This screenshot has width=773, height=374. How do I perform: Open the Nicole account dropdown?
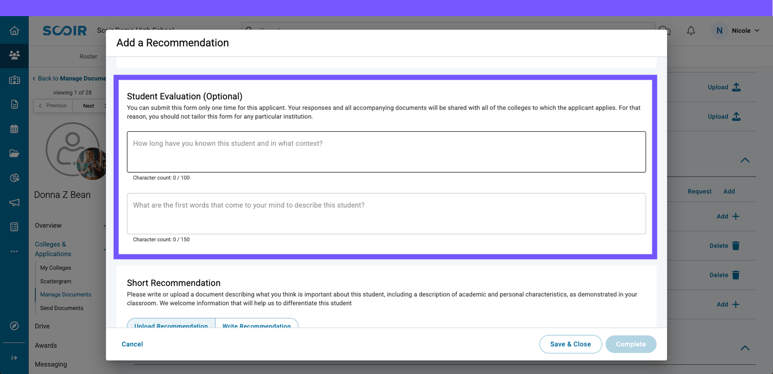[x=745, y=31]
